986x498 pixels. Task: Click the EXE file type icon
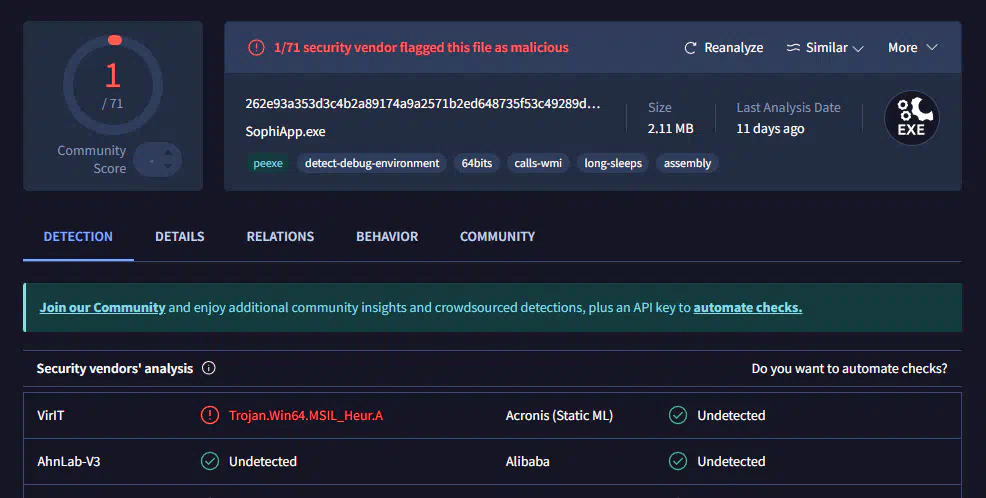click(x=911, y=118)
